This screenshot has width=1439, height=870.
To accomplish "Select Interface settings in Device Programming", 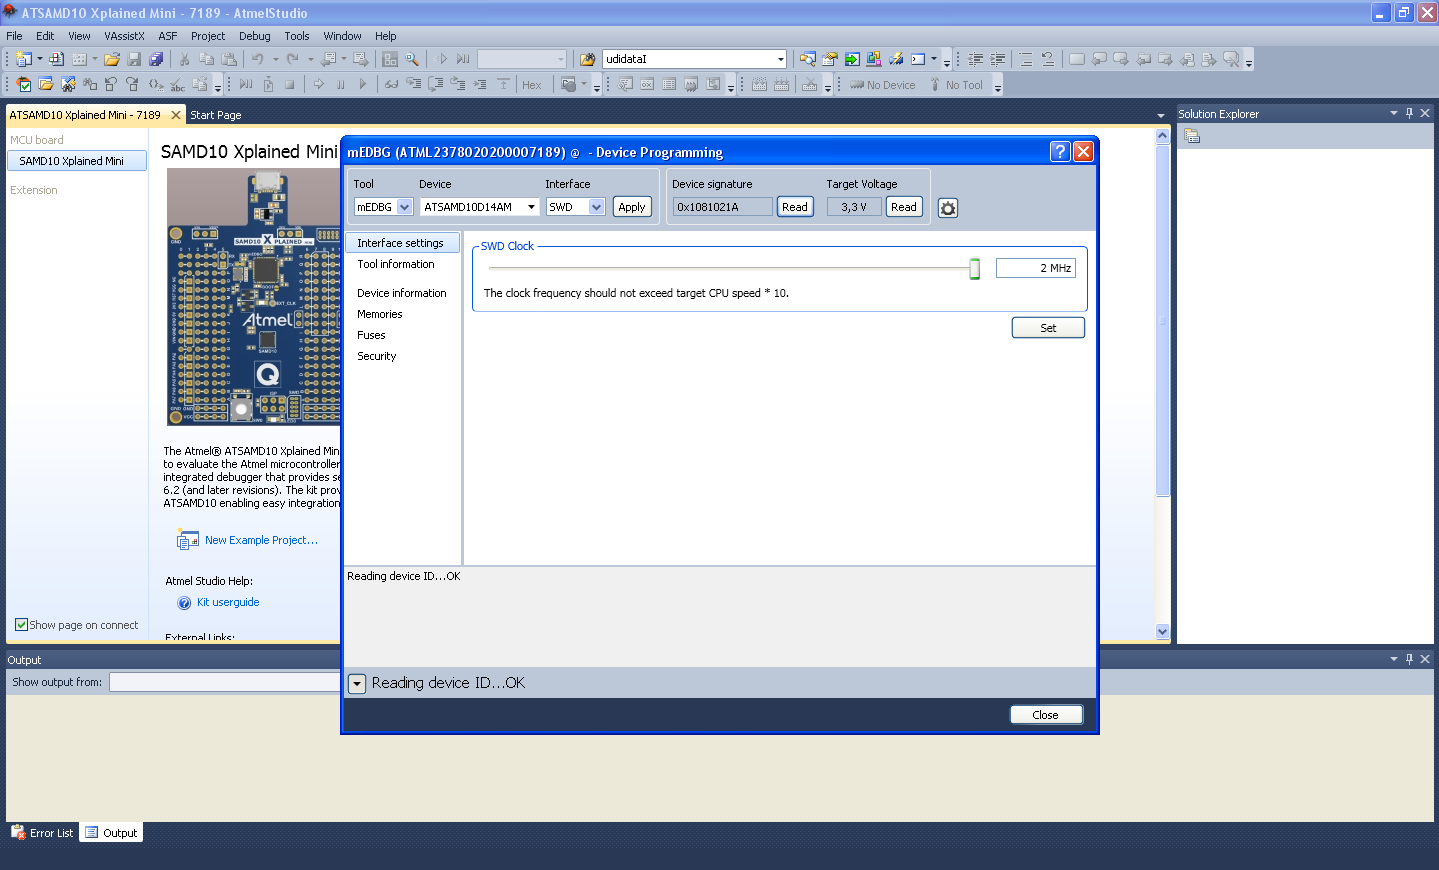I will (x=402, y=243).
